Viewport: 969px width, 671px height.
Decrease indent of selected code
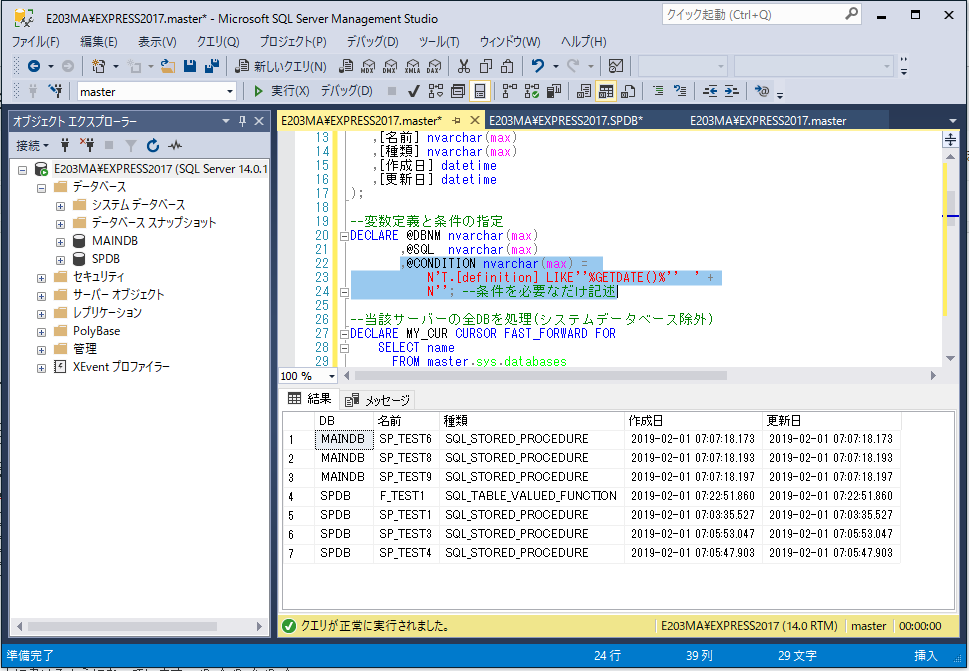[709, 91]
